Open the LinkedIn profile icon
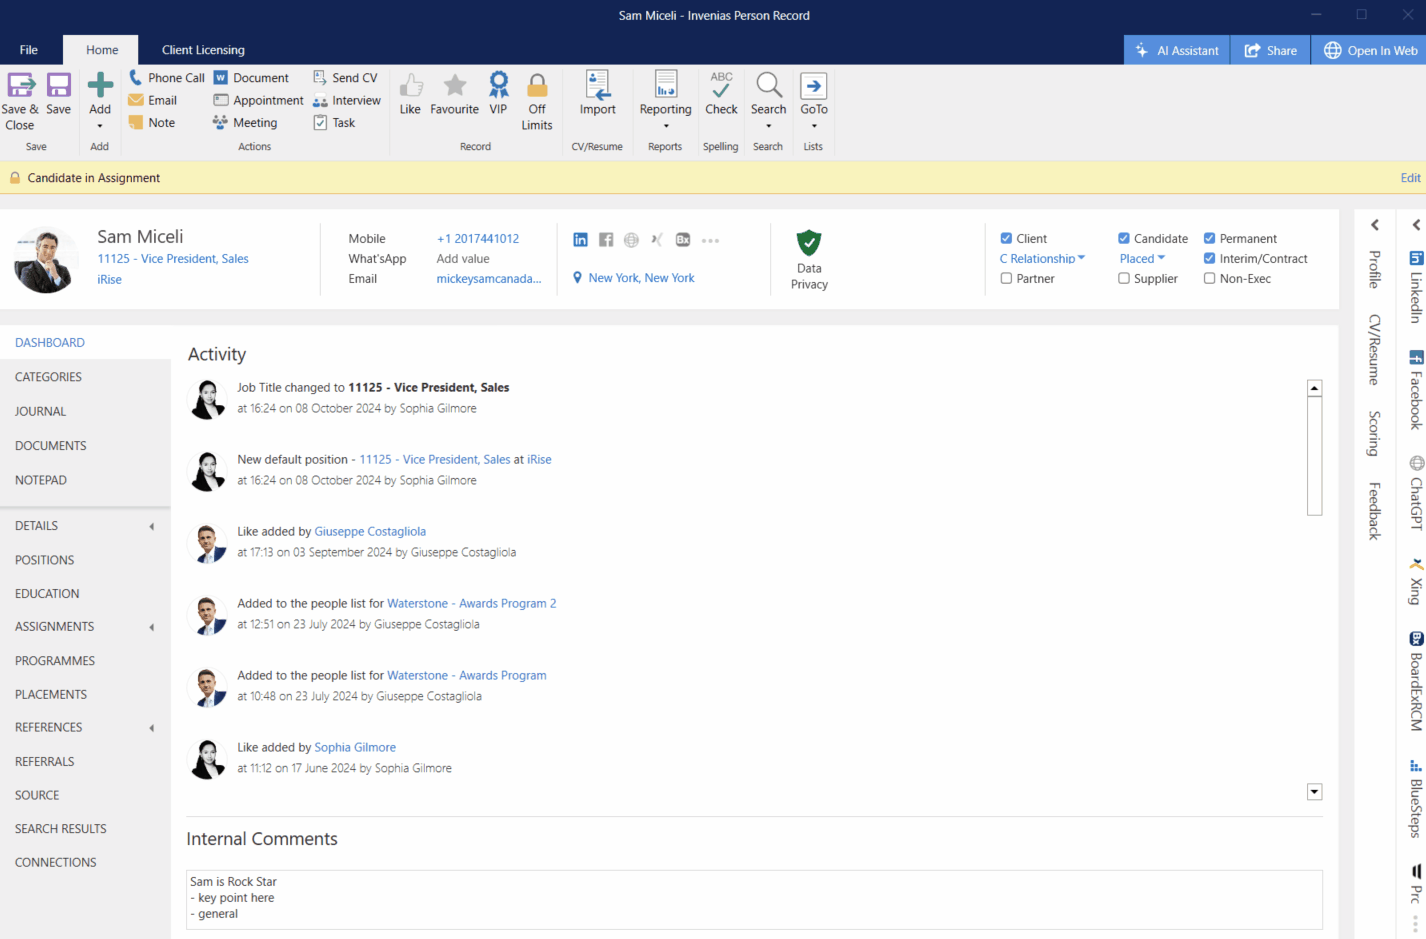The height and width of the screenshot is (939, 1426). pos(580,240)
